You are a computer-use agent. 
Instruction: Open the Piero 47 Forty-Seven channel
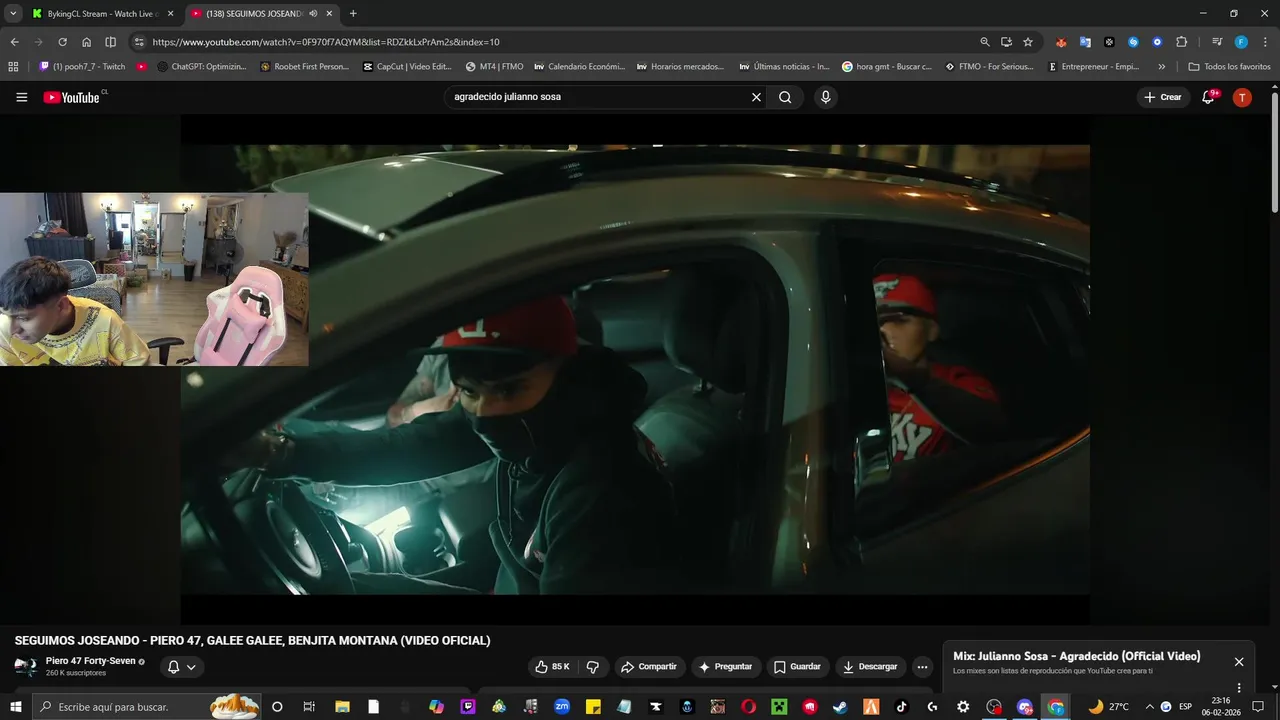pos(90,661)
